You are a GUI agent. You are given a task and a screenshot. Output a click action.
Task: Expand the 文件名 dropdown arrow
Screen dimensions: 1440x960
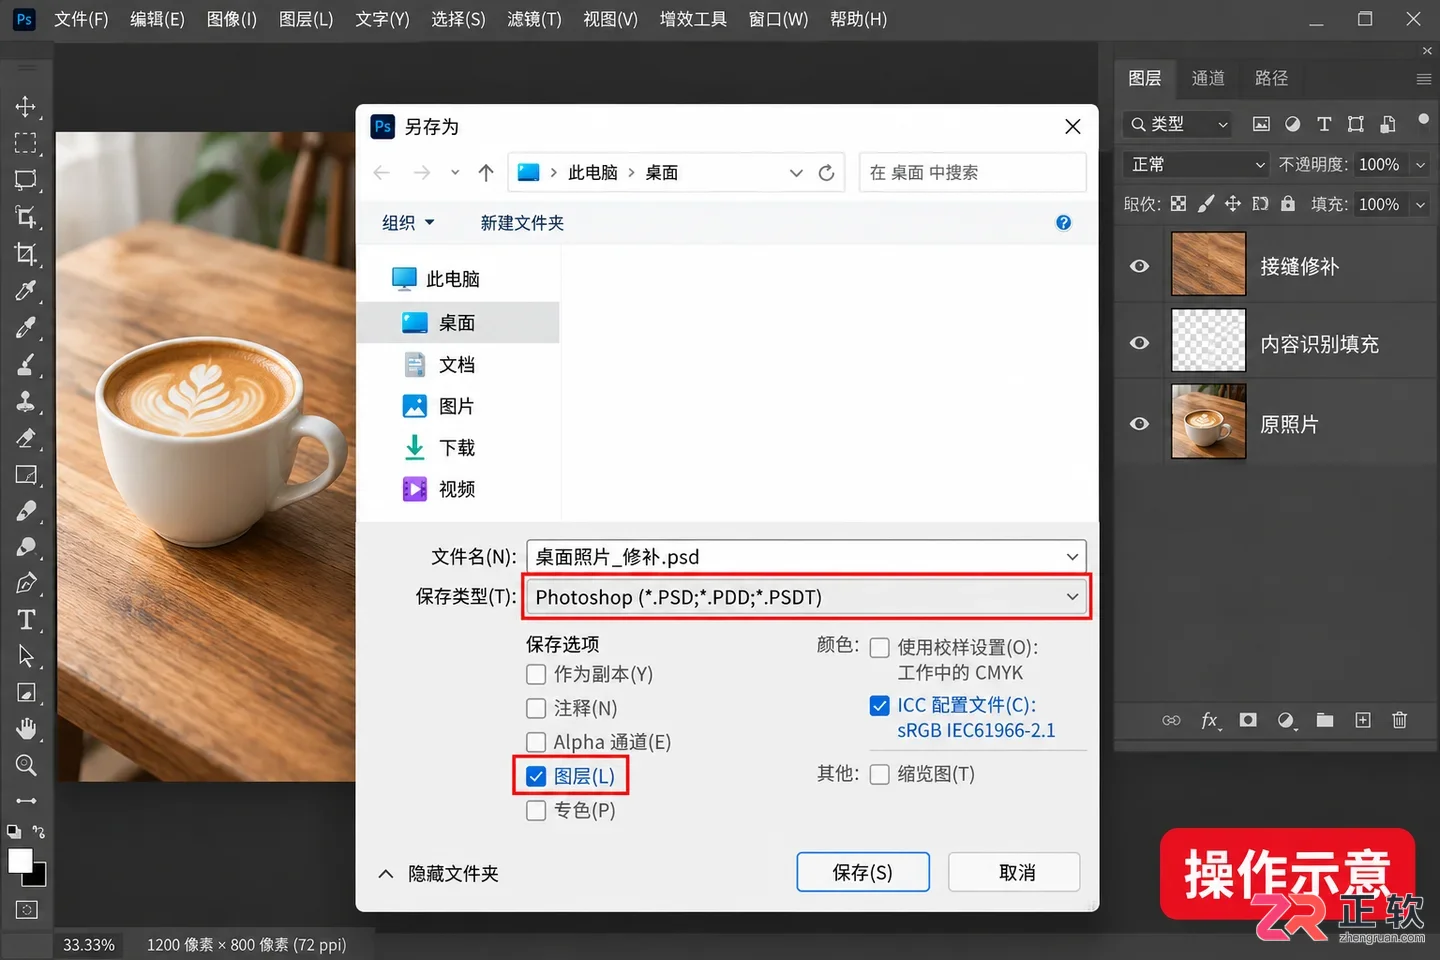[x=1072, y=557]
